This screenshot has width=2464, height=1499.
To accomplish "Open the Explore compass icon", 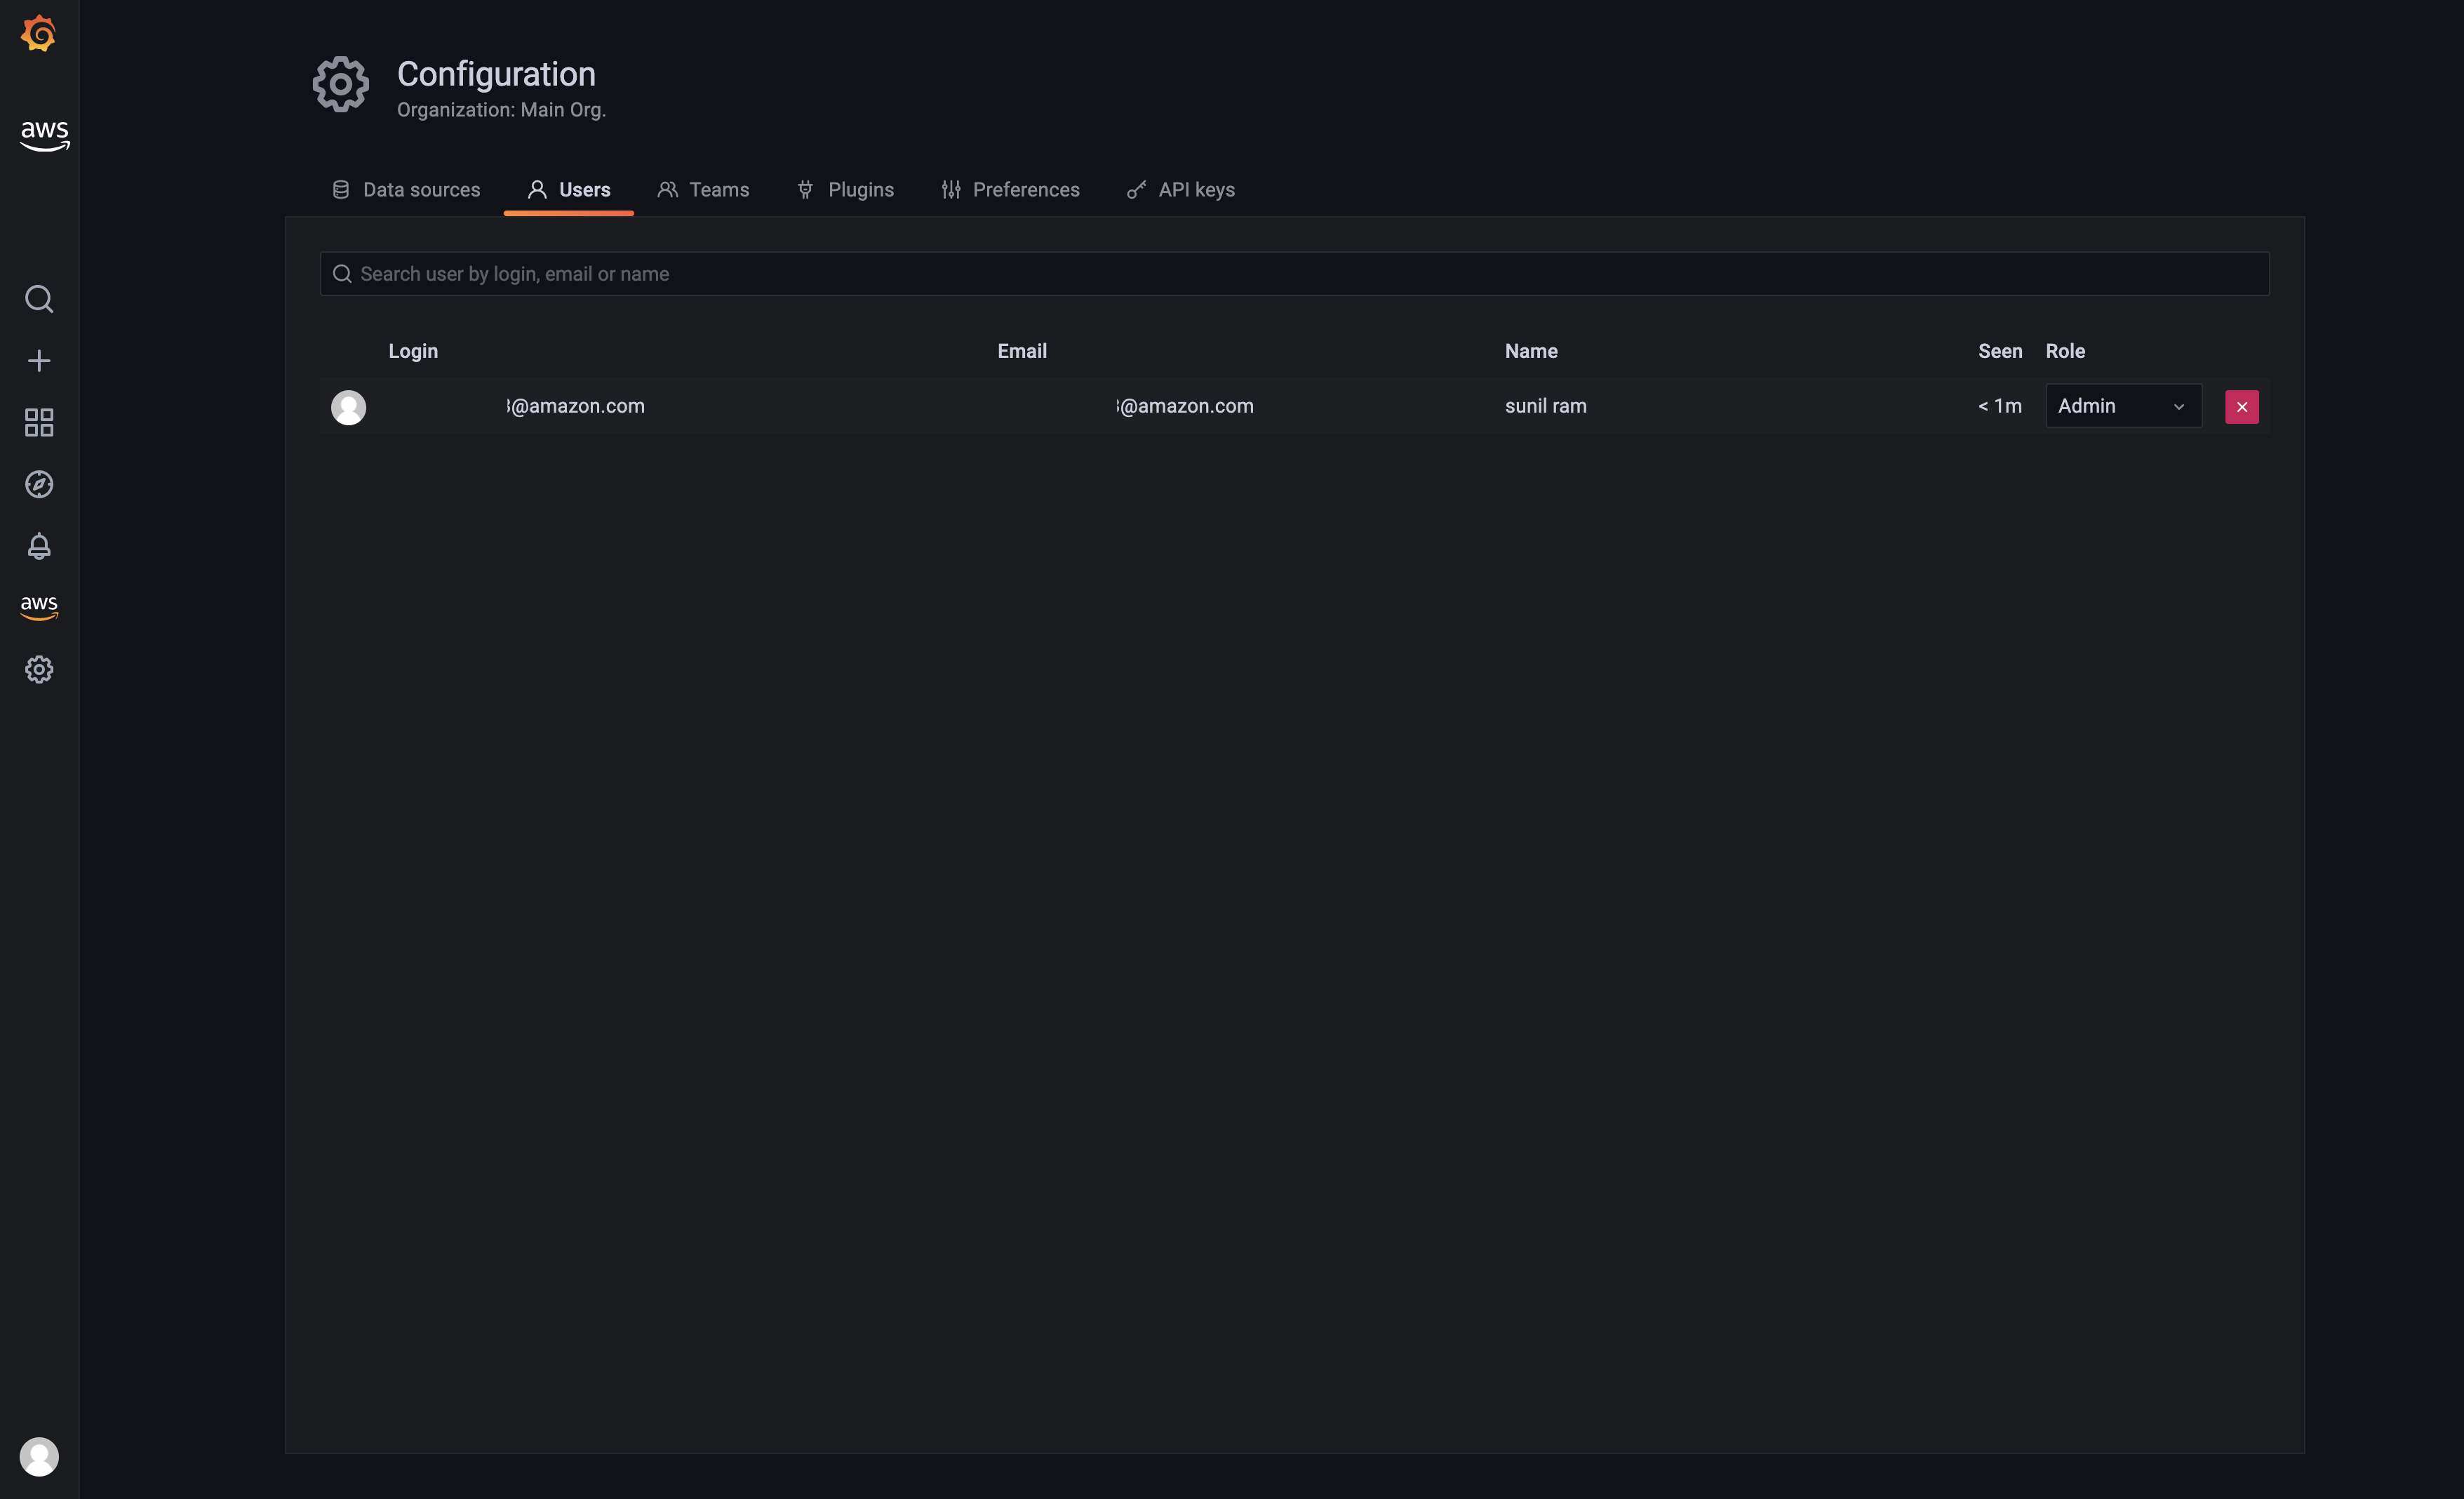I will [x=39, y=484].
